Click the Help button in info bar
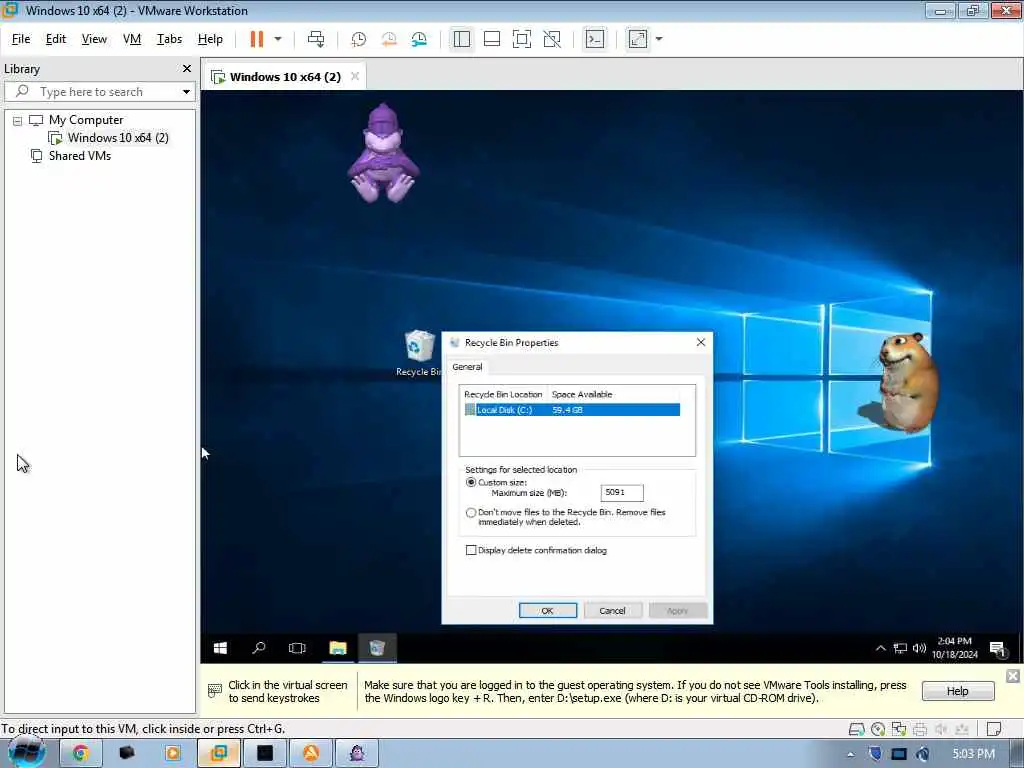 pyautogui.click(x=957, y=691)
